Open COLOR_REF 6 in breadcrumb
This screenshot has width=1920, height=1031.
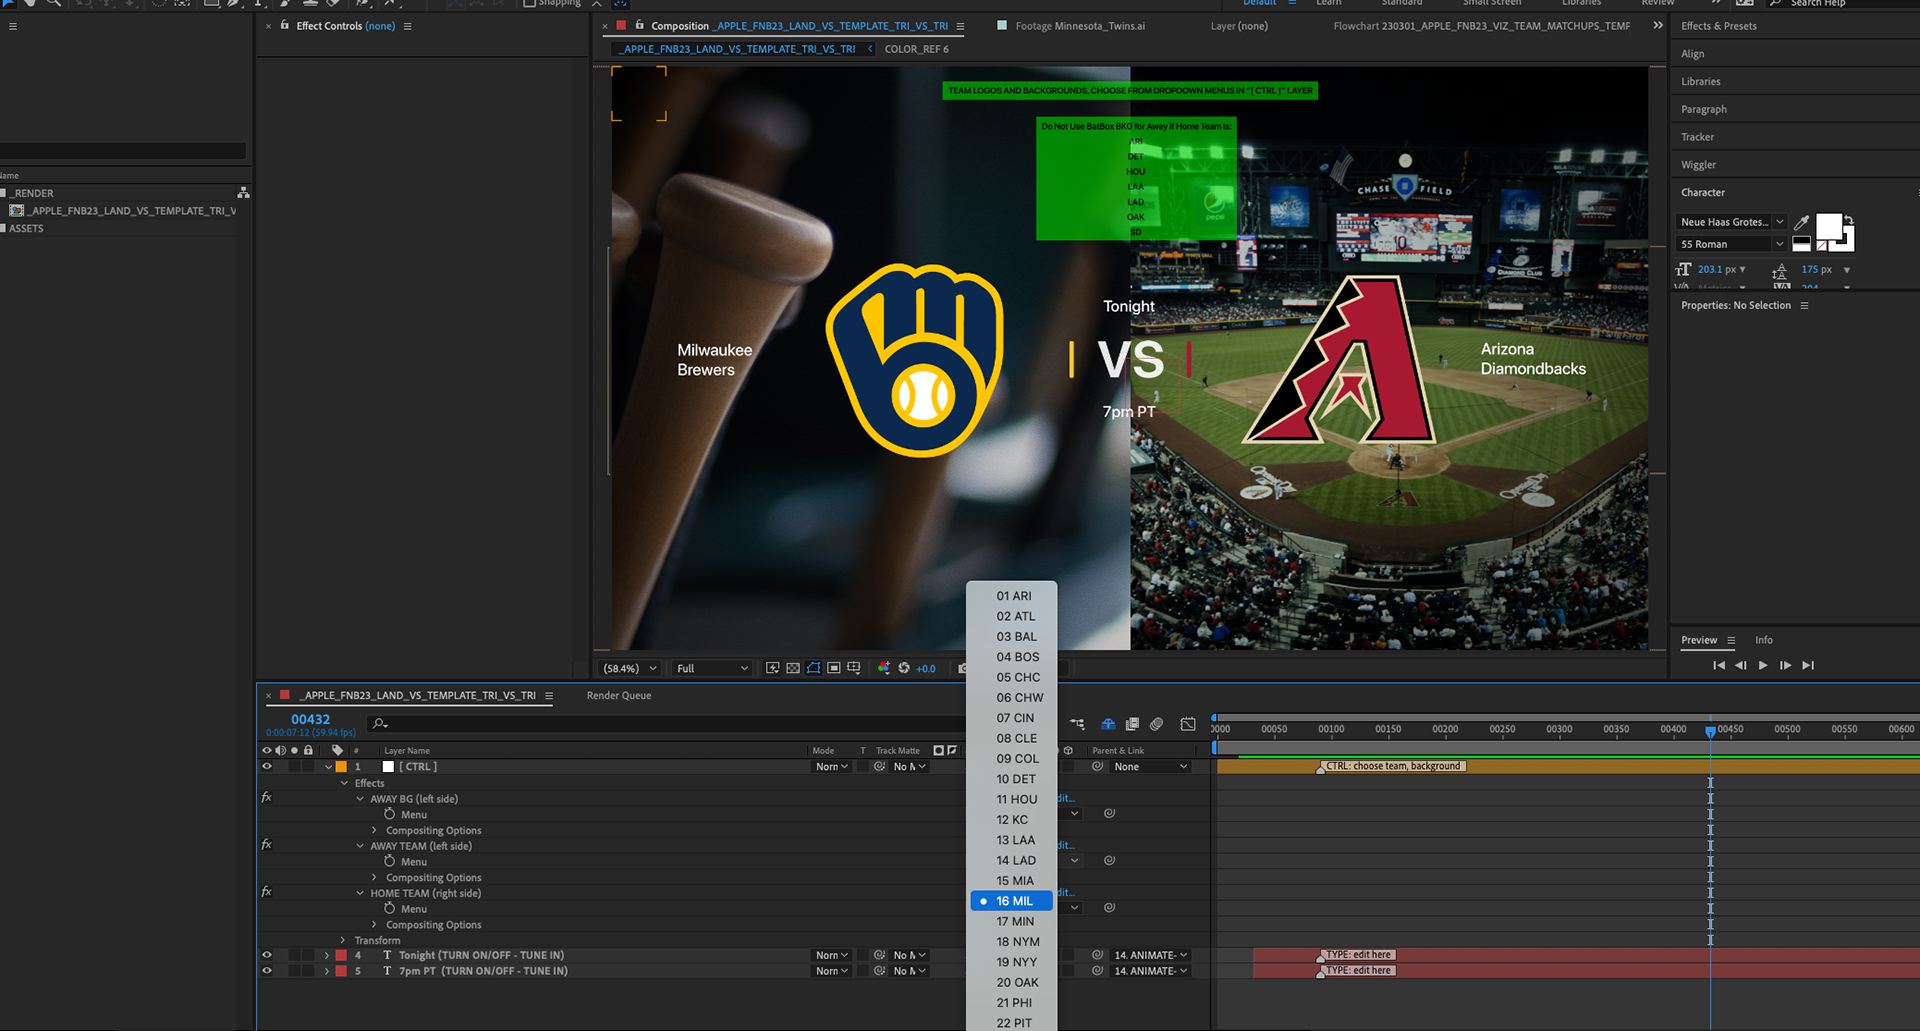pyautogui.click(x=916, y=49)
